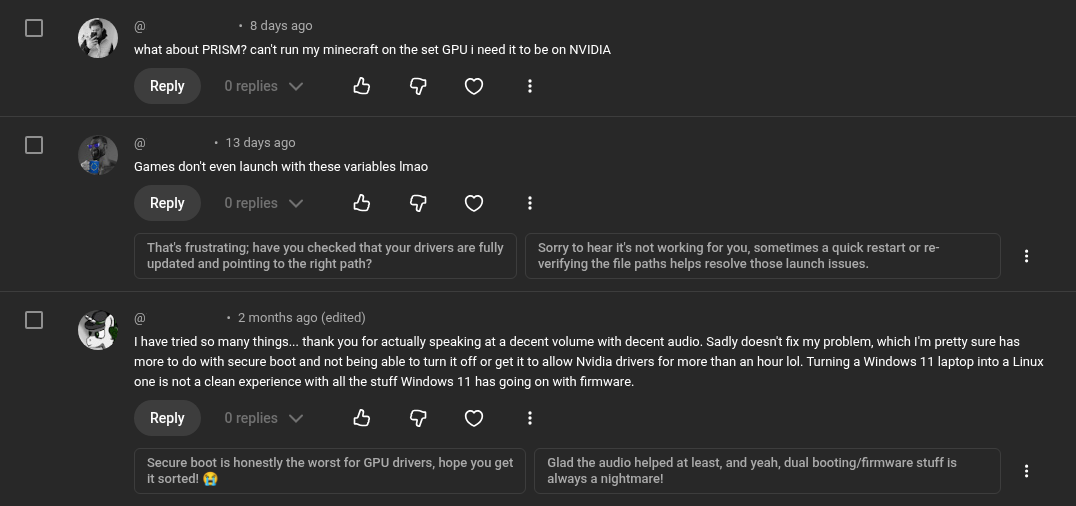Expand replies under 'Games don't even launch'
The width and height of the screenshot is (1076, 506).
pyautogui.click(x=263, y=203)
